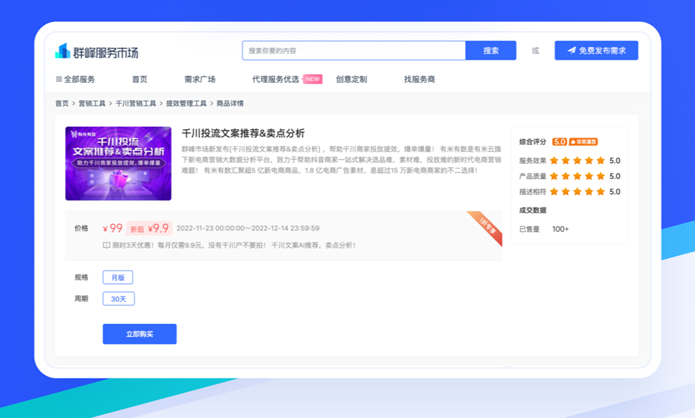Click 商品详情 breadcrumb text
This screenshot has width=695, height=418.
230,103
